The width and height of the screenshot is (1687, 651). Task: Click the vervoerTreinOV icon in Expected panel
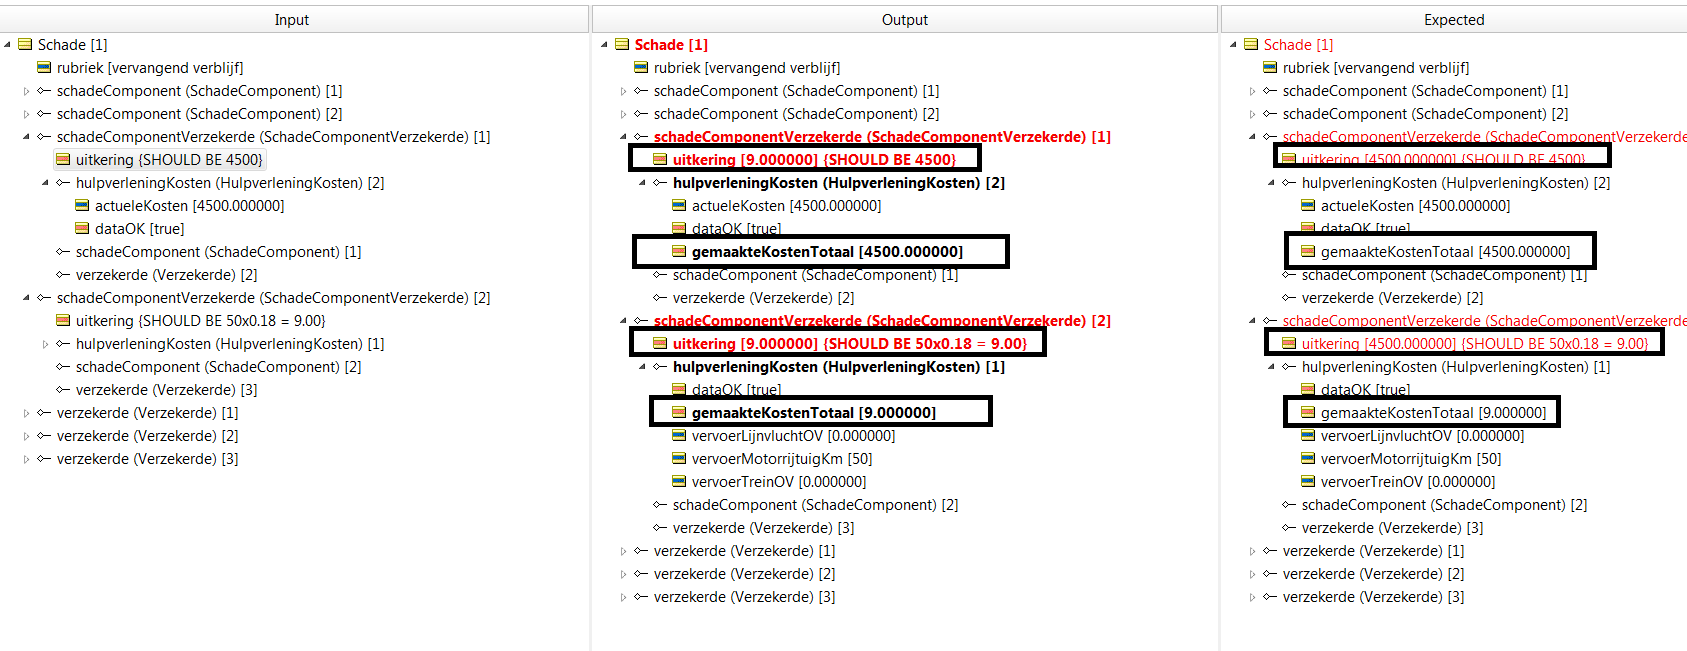pyautogui.click(x=1308, y=481)
